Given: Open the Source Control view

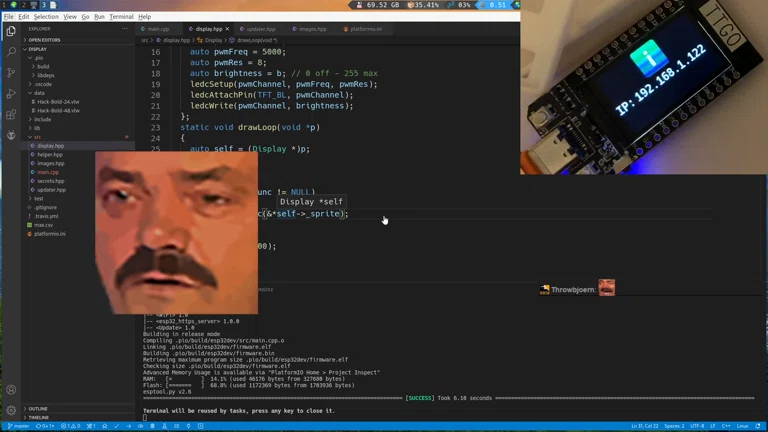Looking at the screenshot, I should pos(11,72).
